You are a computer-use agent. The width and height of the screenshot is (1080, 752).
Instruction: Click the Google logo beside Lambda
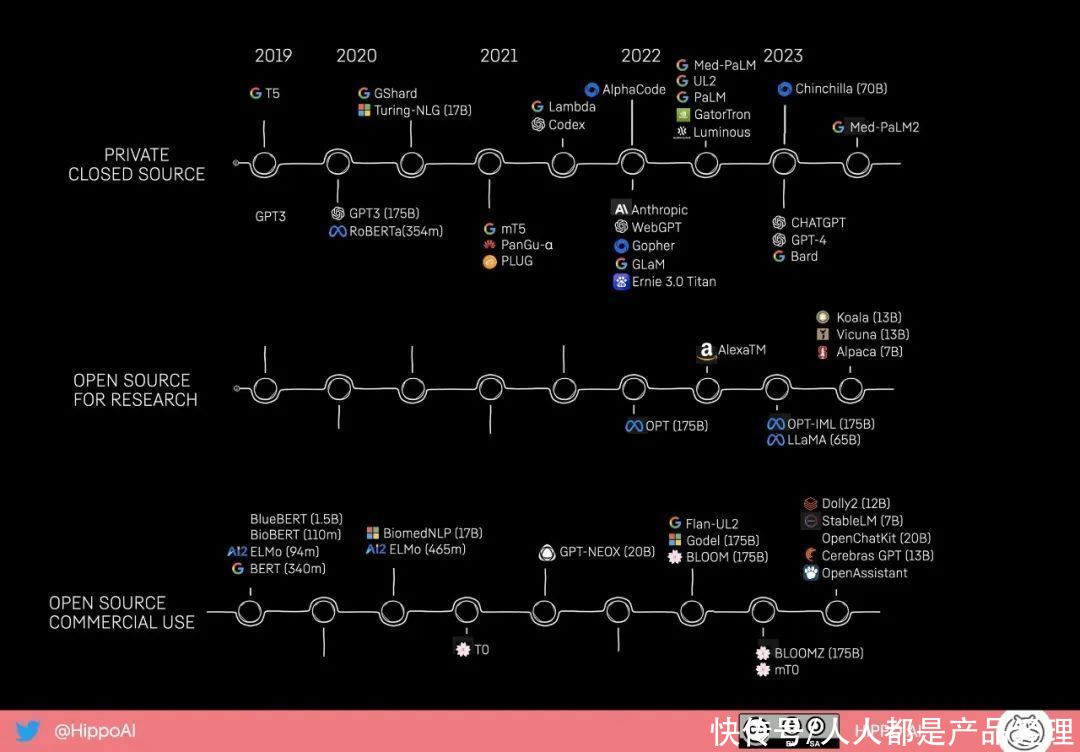538,107
